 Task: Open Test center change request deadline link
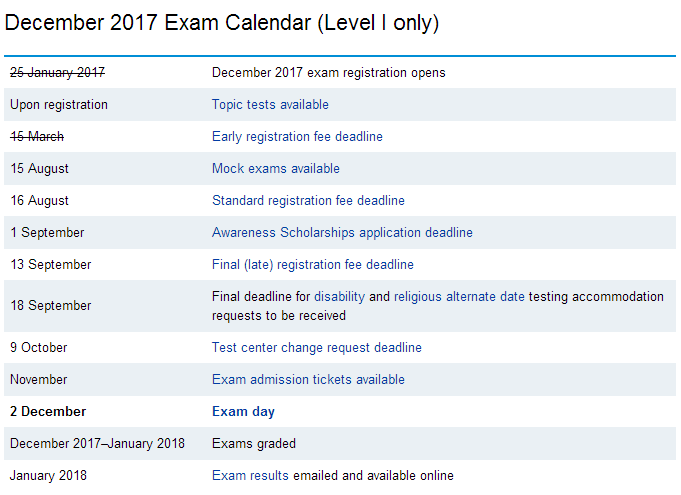pos(316,347)
